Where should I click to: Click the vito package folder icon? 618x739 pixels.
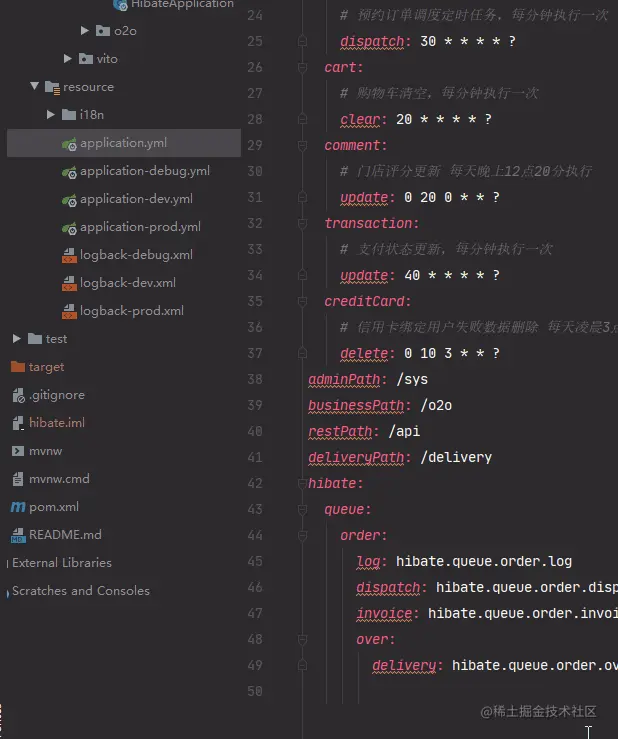(x=86, y=58)
